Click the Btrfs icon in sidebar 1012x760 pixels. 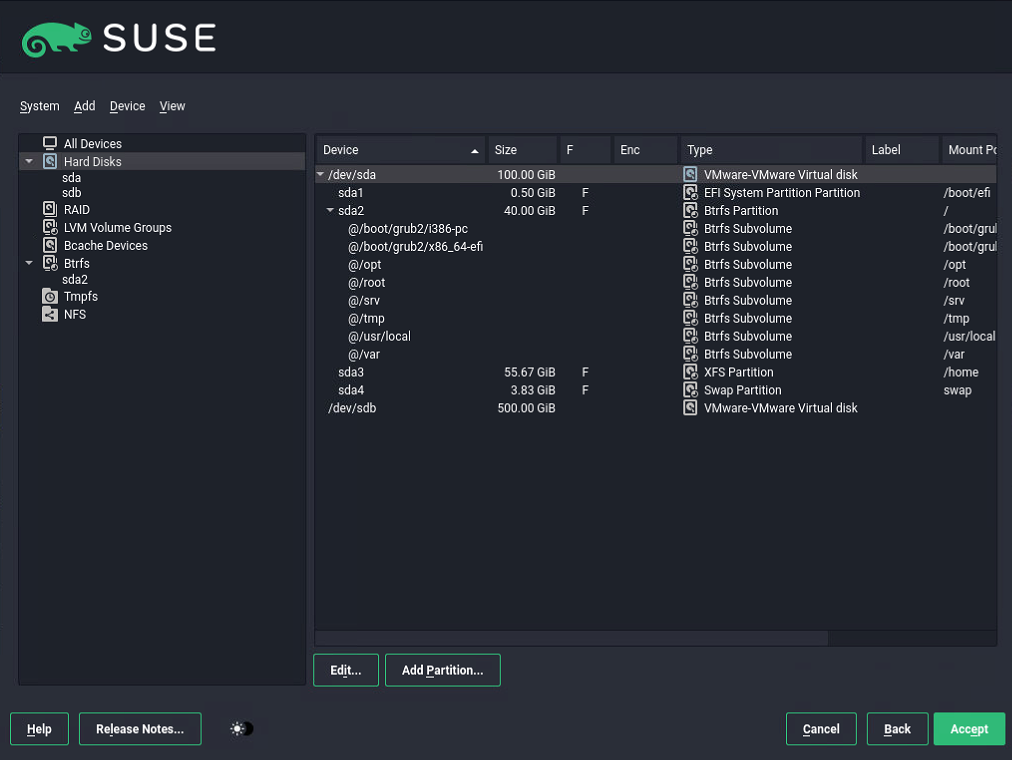click(x=50, y=263)
